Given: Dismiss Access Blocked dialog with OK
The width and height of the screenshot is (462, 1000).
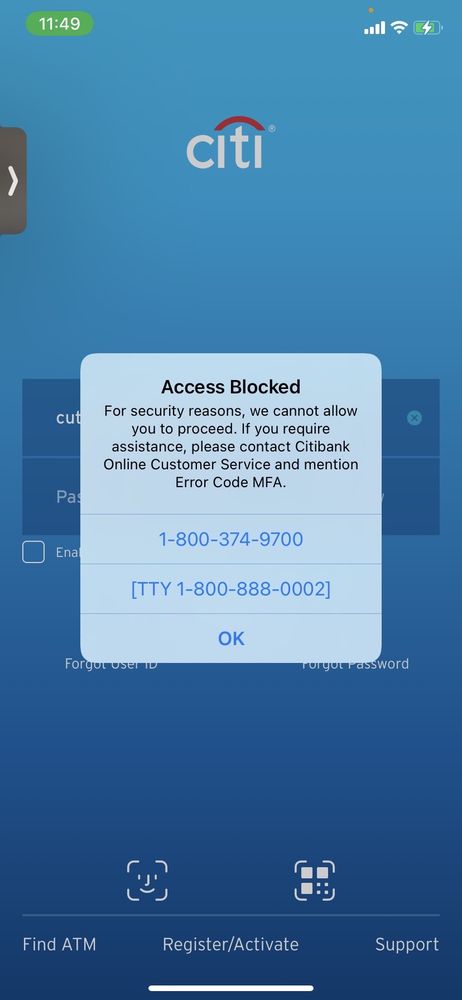Looking at the screenshot, I should [x=231, y=638].
